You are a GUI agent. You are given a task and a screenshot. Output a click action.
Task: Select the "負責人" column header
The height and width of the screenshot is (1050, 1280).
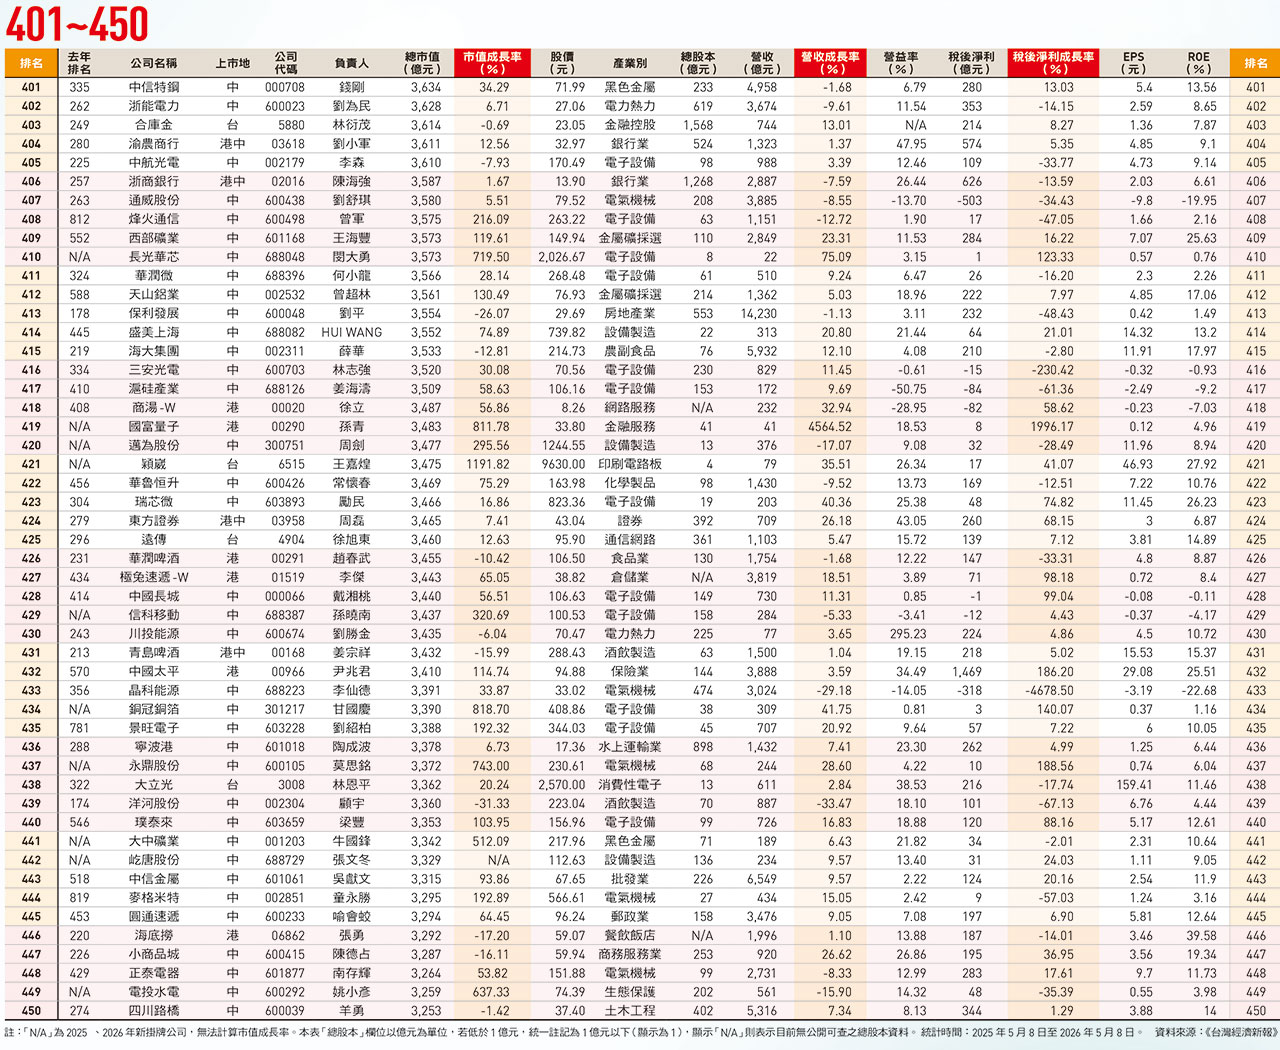click(351, 63)
